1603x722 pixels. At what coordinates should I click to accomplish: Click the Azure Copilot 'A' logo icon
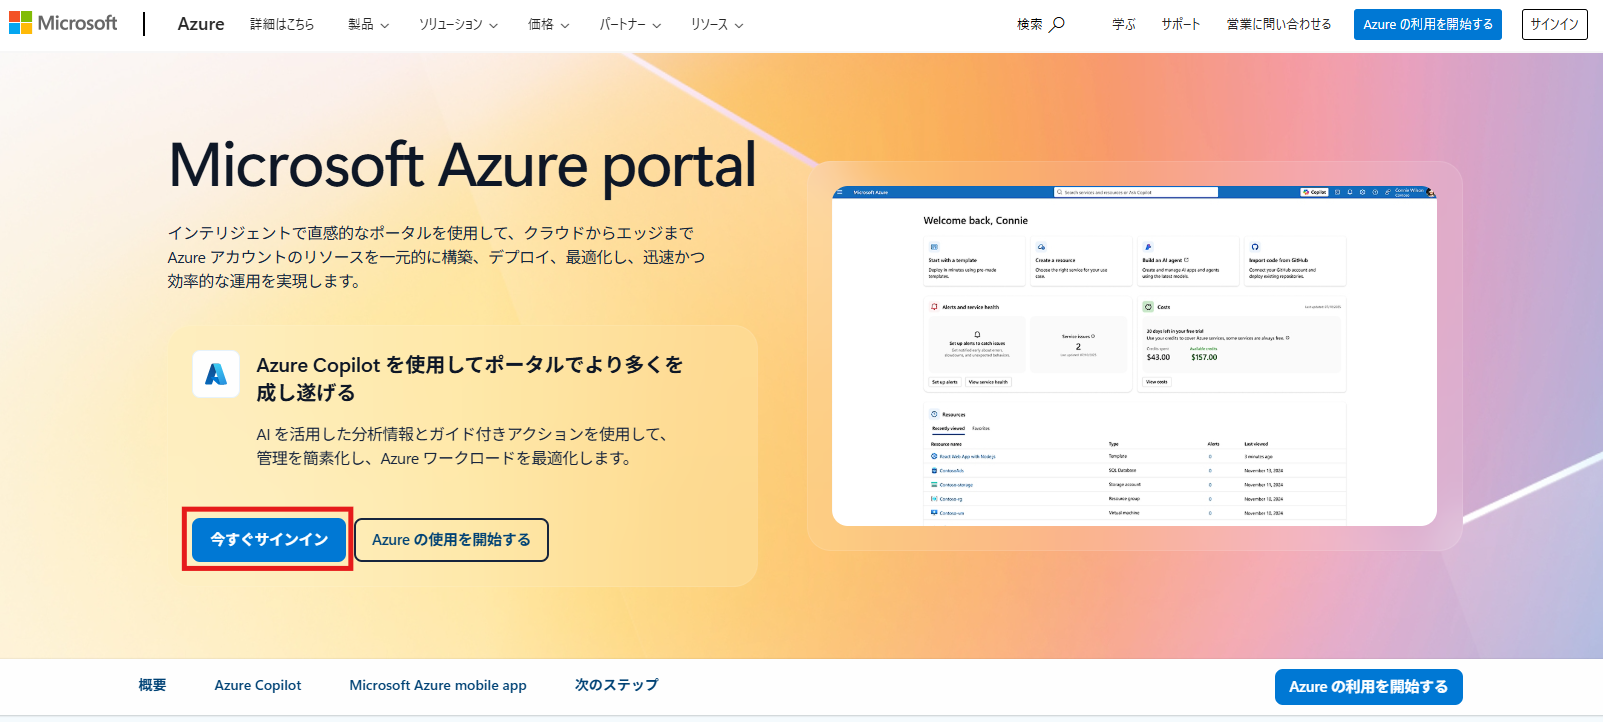[216, 374]
